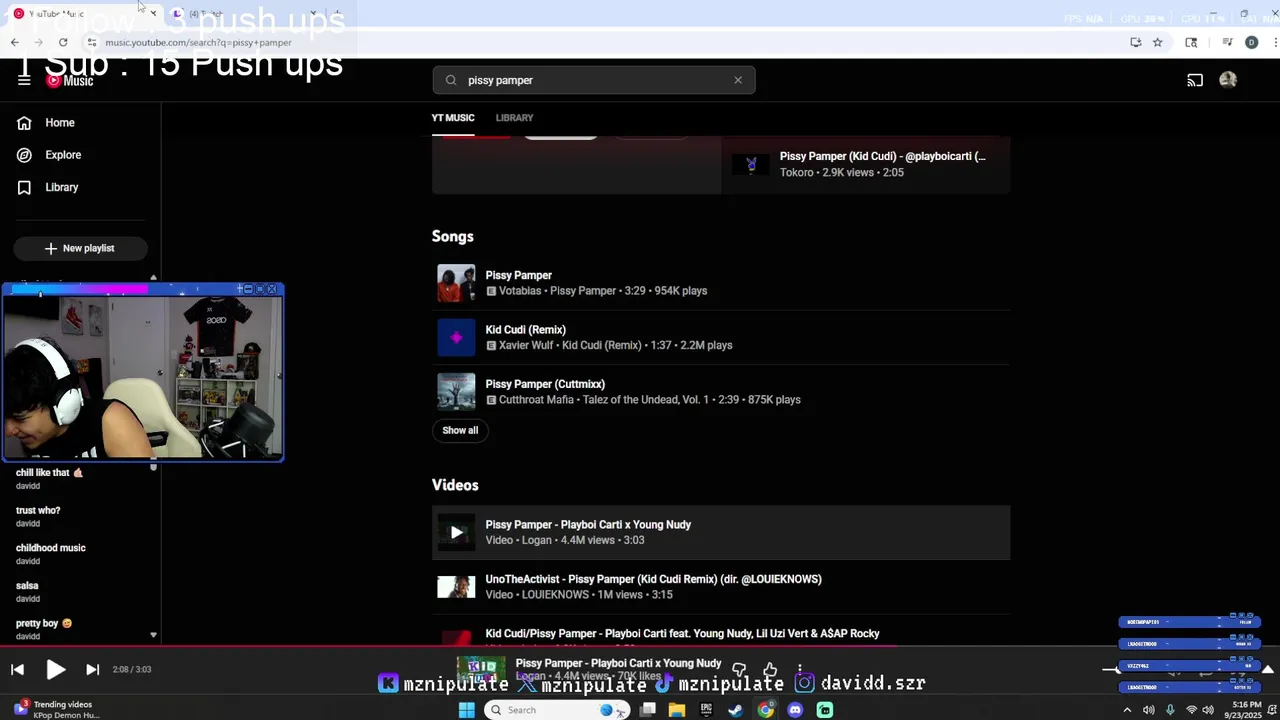Open the notification bell in tray
This screenshot has width=1280, height=720.
1272,710
